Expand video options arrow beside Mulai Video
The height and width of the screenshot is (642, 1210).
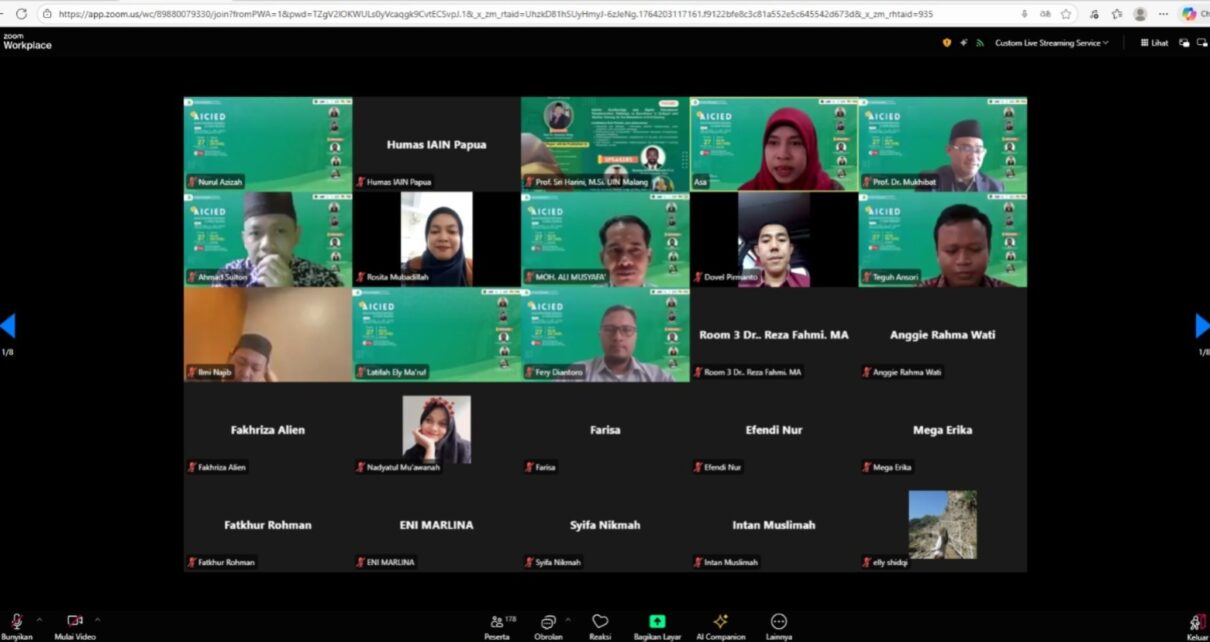point(97,620)
